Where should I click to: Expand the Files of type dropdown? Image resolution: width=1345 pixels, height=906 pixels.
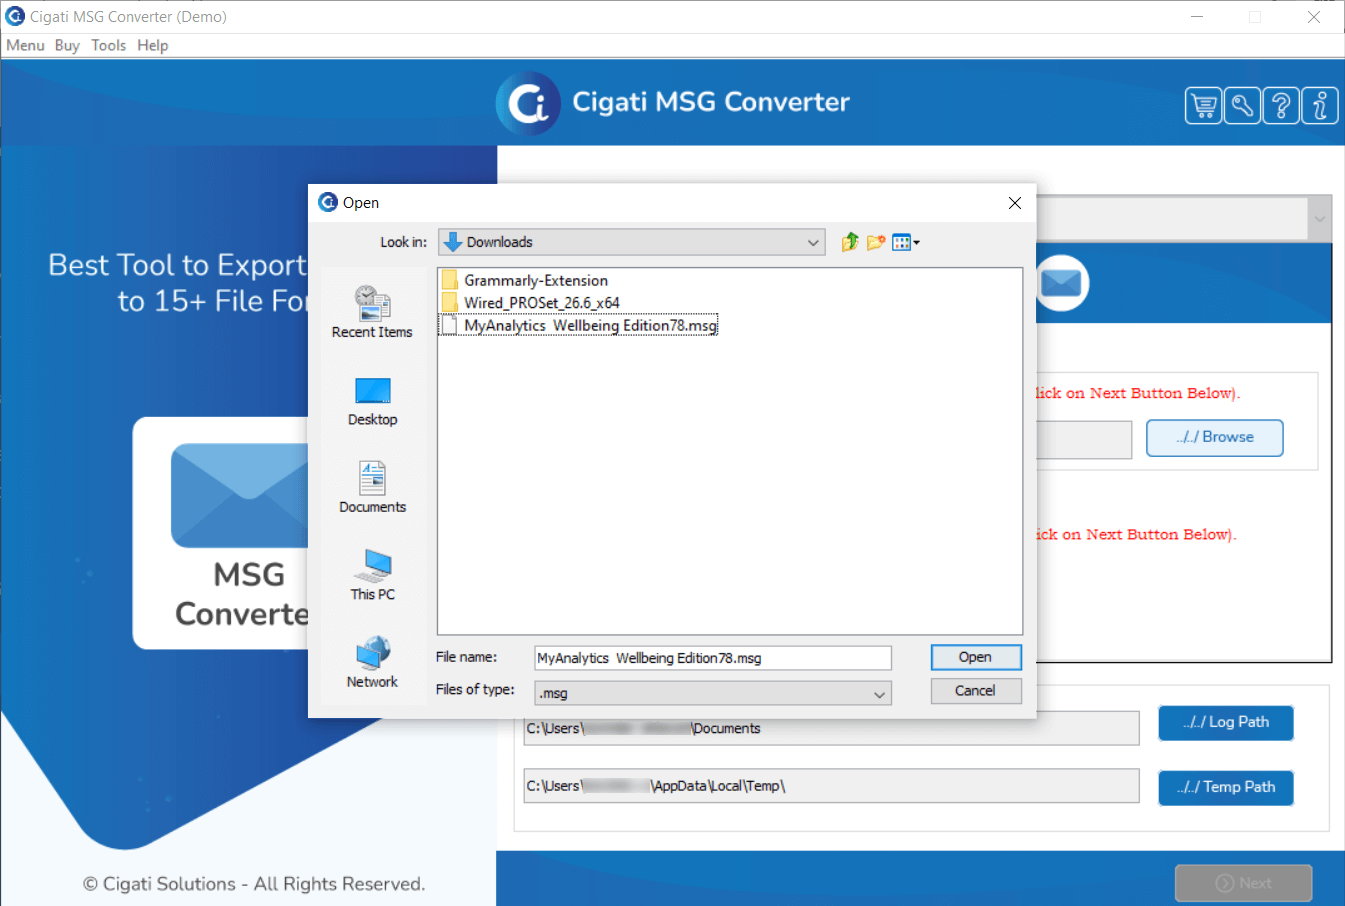pyautogui.click(x=880, y=693)
